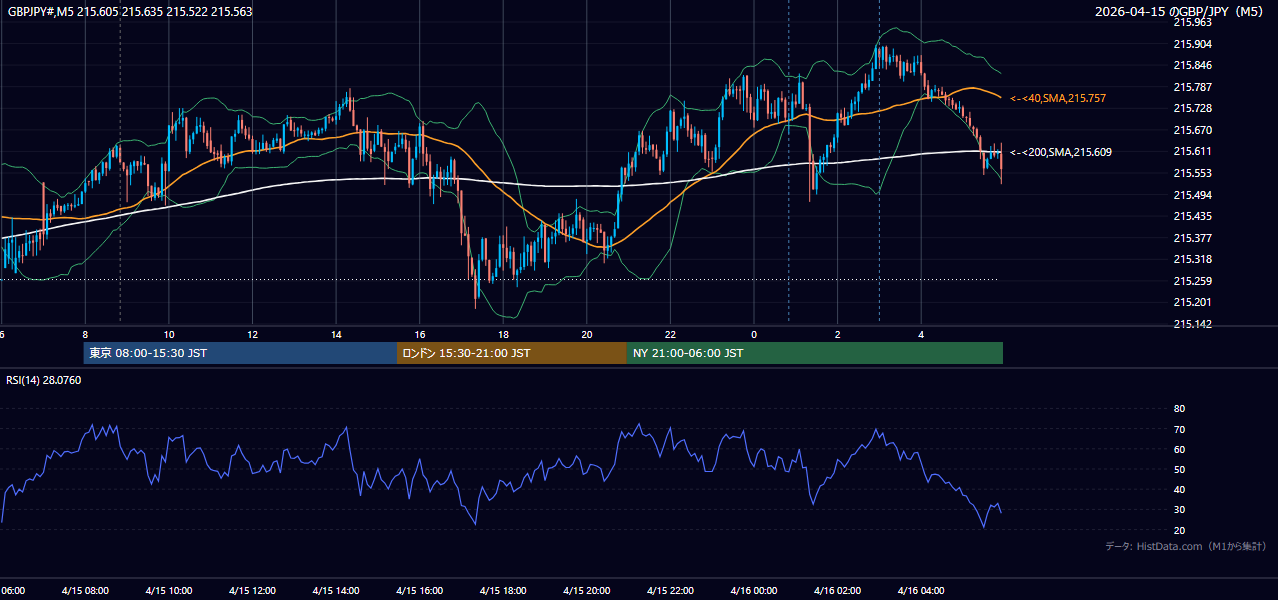Click price axis value 215.201
Viewport: 1278px width, 600px height.
[1192, 302]
